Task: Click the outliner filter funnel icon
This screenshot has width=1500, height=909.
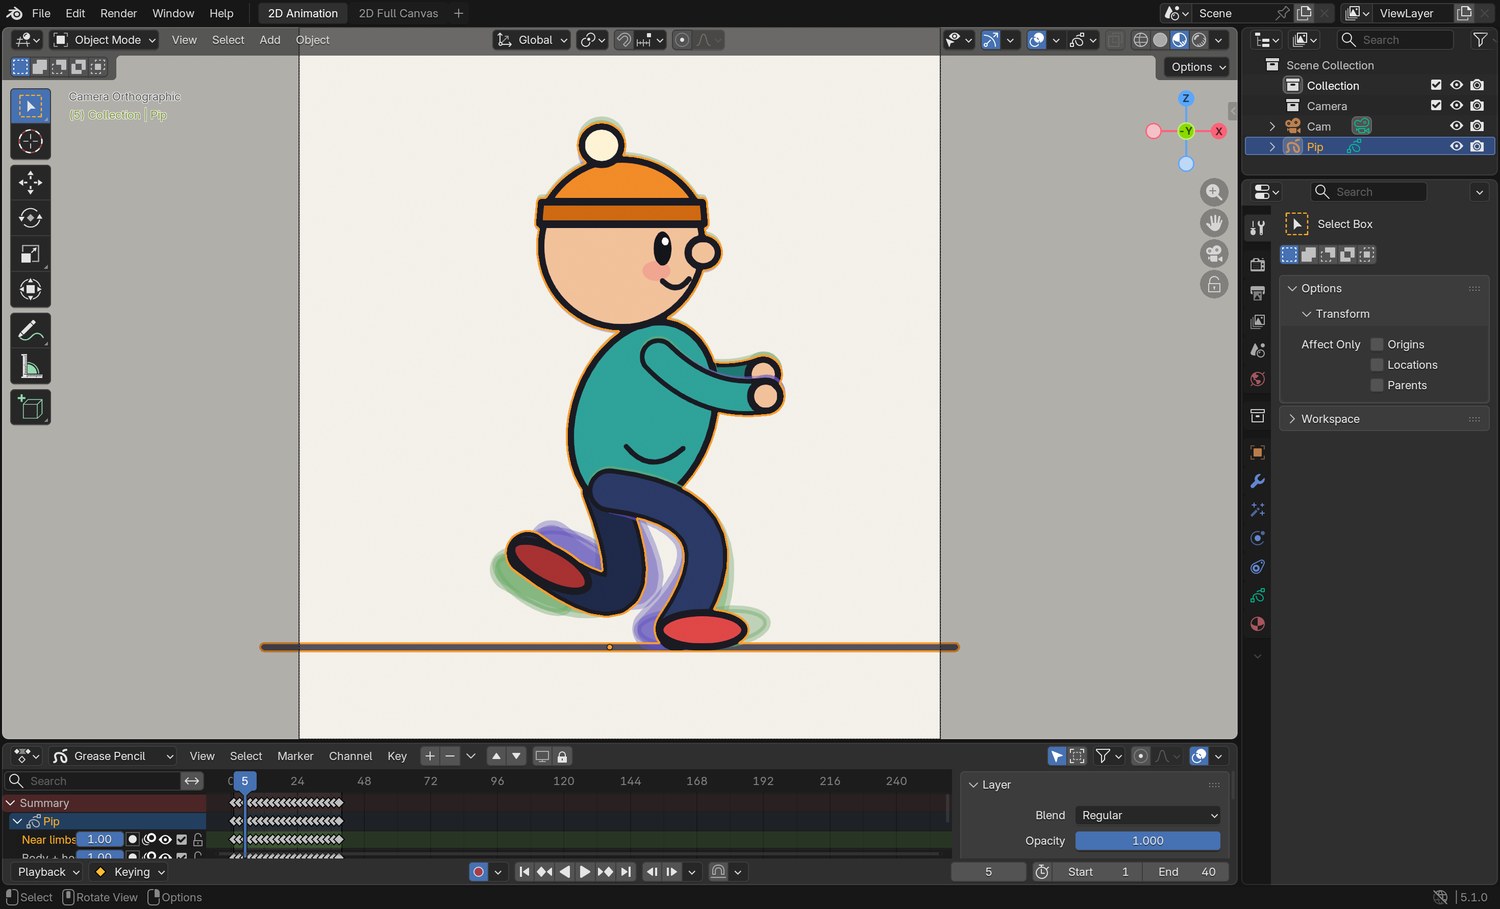Action: (x=1480, y=40)
